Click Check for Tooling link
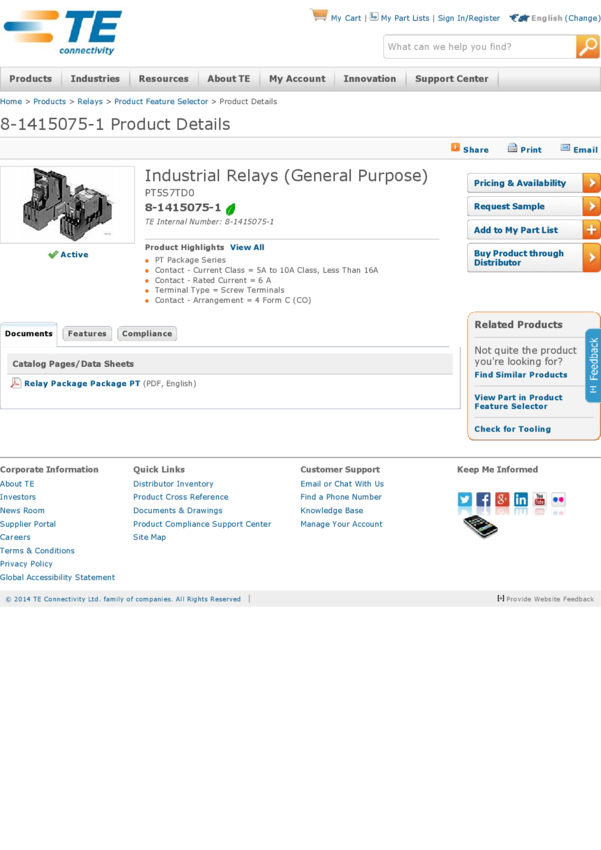 [x=513, y=429]
